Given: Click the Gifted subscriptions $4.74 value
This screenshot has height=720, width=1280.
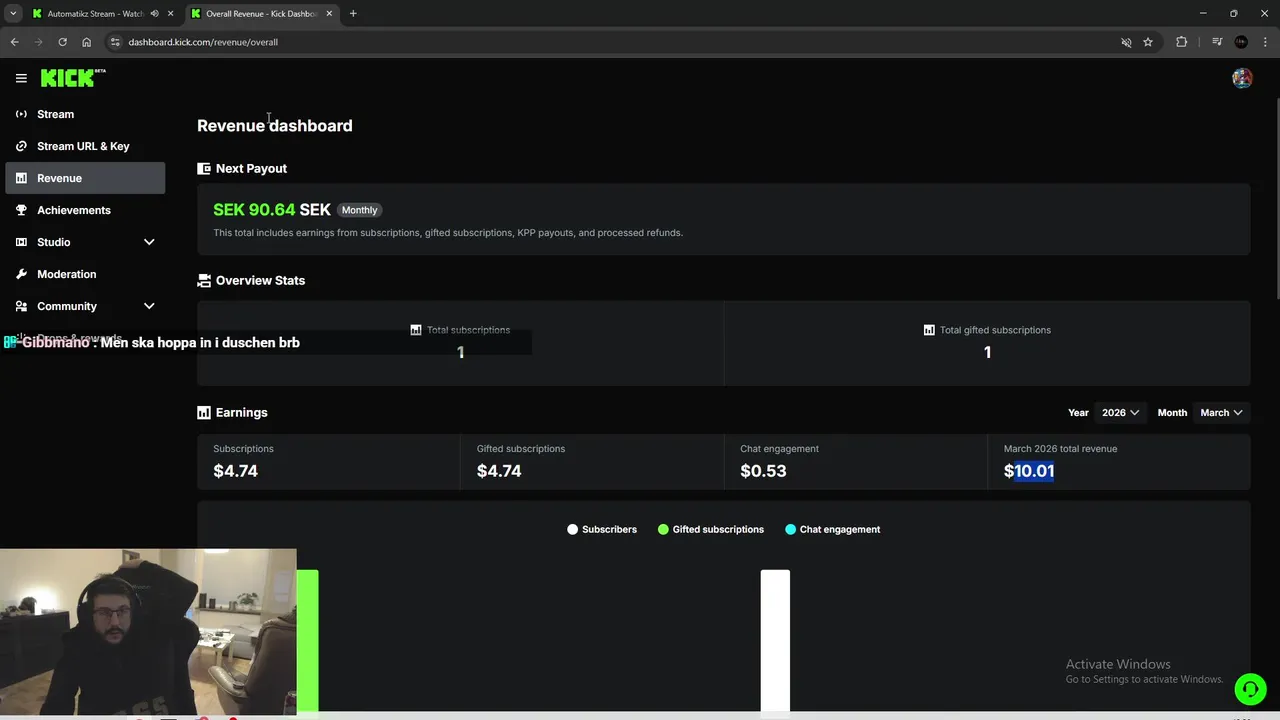Looking at the screenshot, I should (499, 471).
